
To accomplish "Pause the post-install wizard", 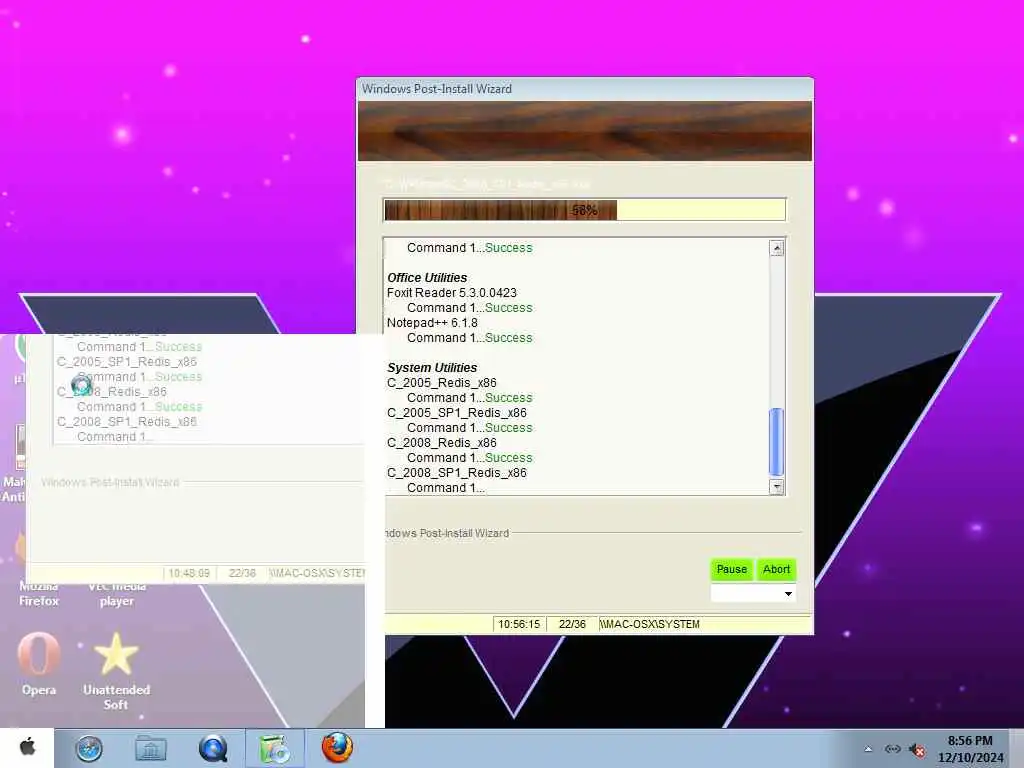I will click(731, 569).
